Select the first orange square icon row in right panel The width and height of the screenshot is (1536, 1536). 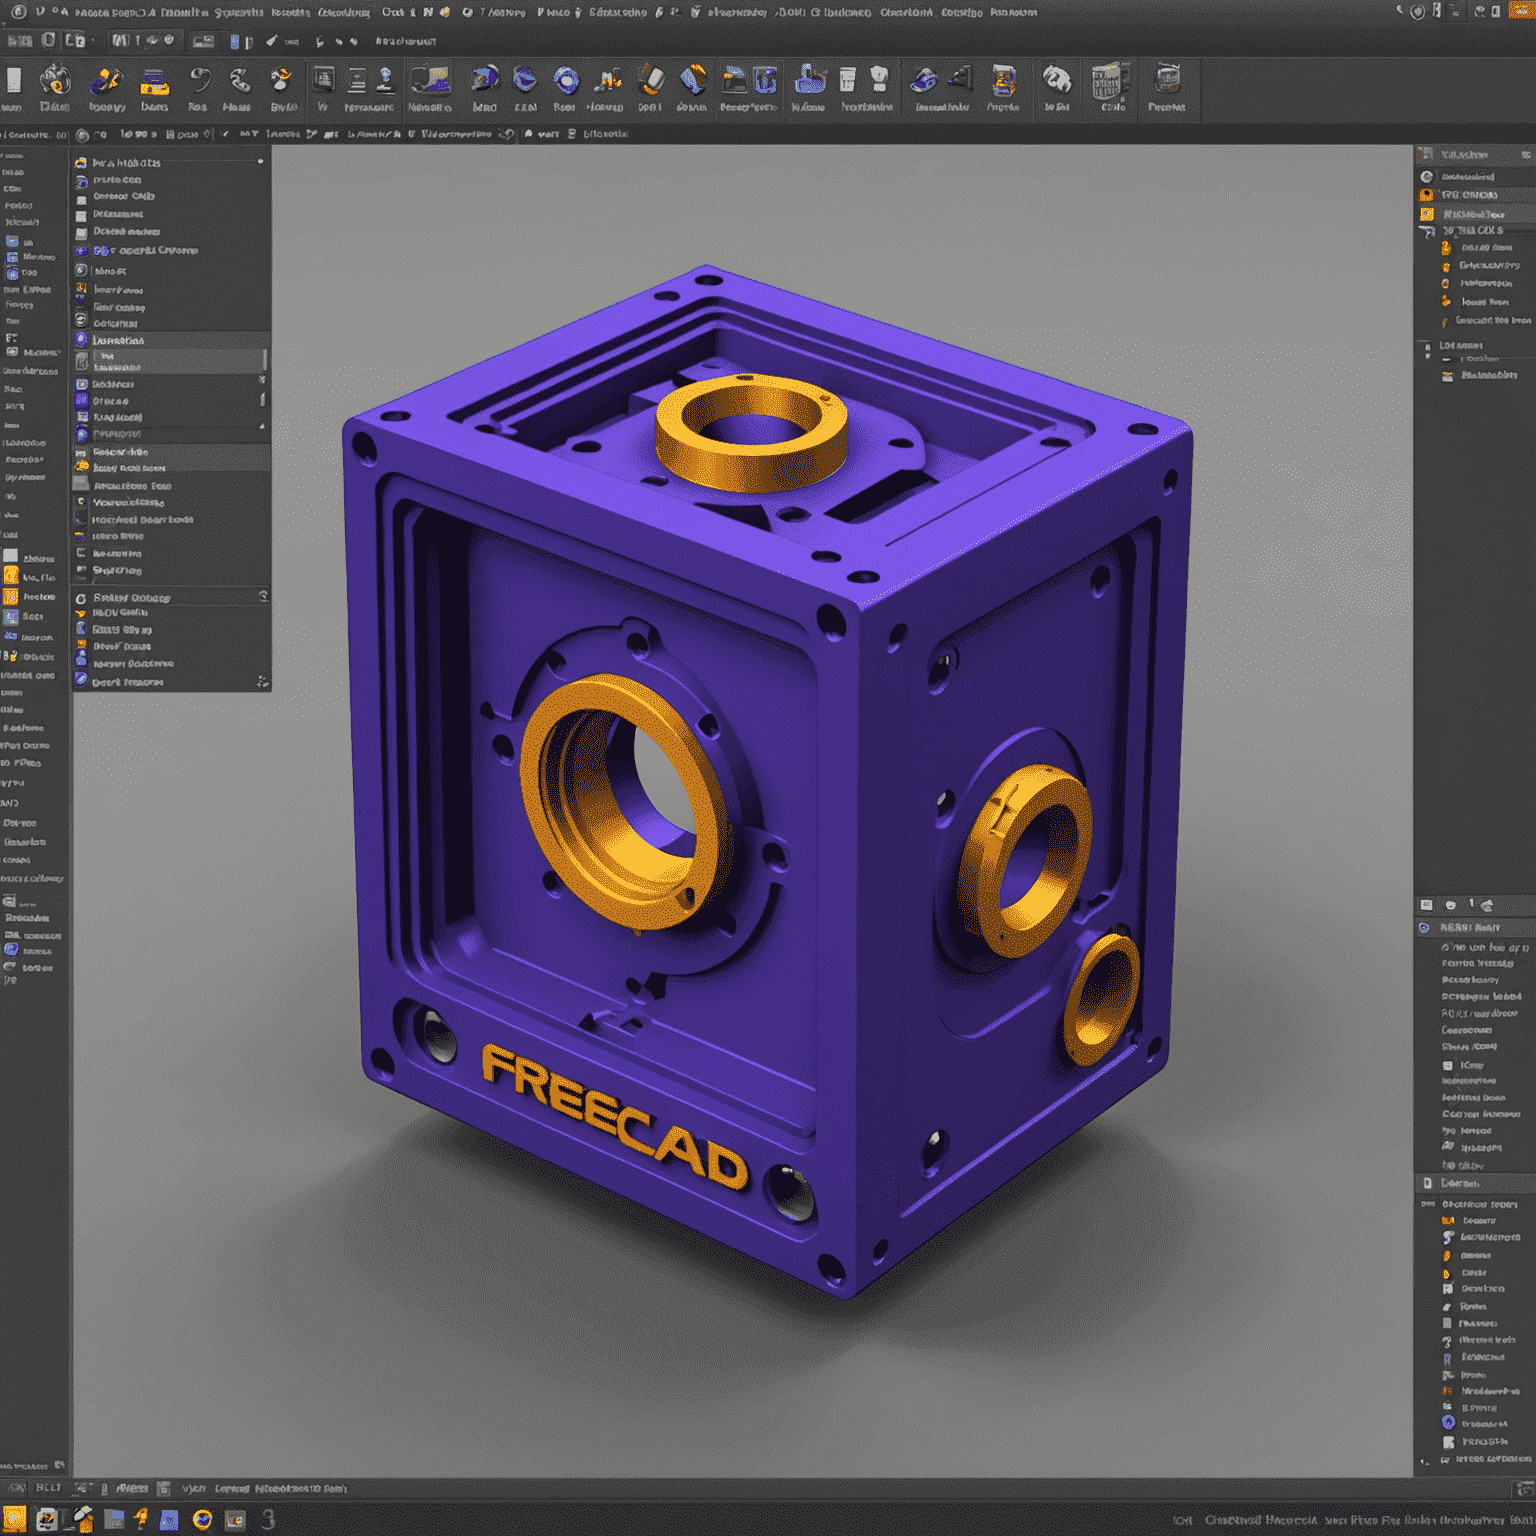point(1475,195)
